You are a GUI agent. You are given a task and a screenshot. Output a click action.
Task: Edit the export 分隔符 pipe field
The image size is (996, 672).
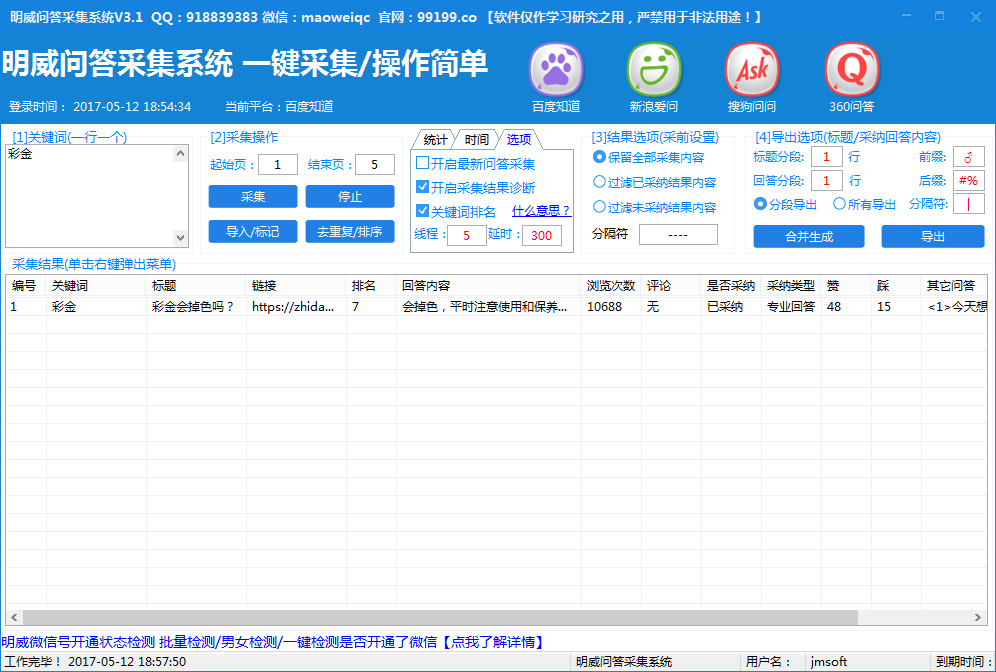969,204
